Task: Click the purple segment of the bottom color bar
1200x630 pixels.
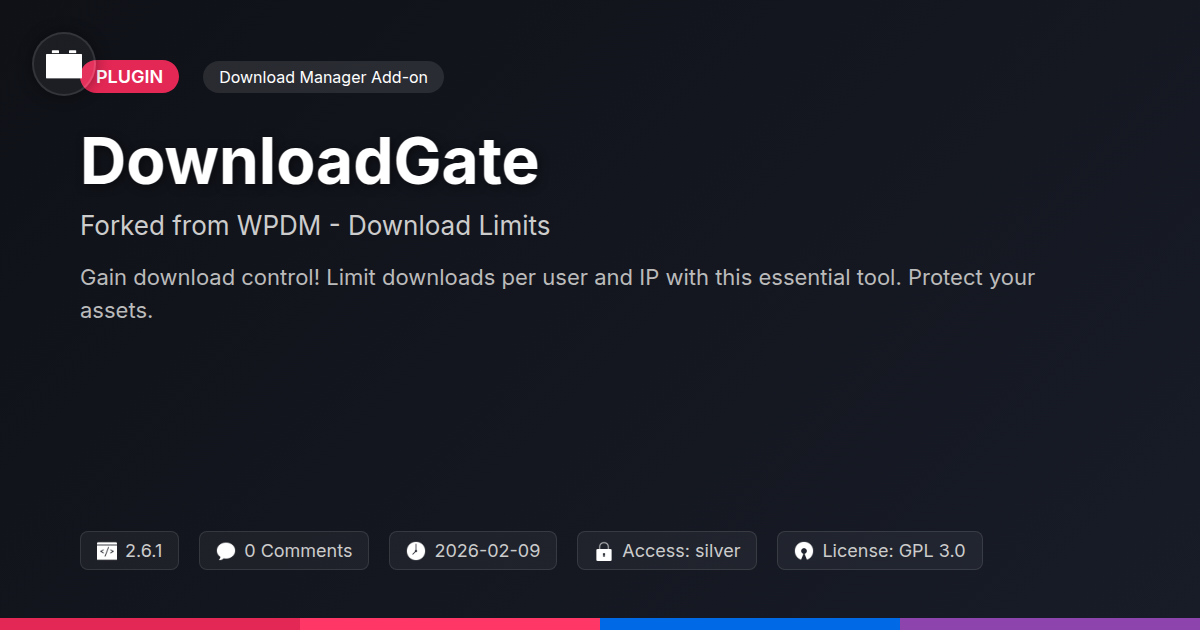Action: 1050,624
